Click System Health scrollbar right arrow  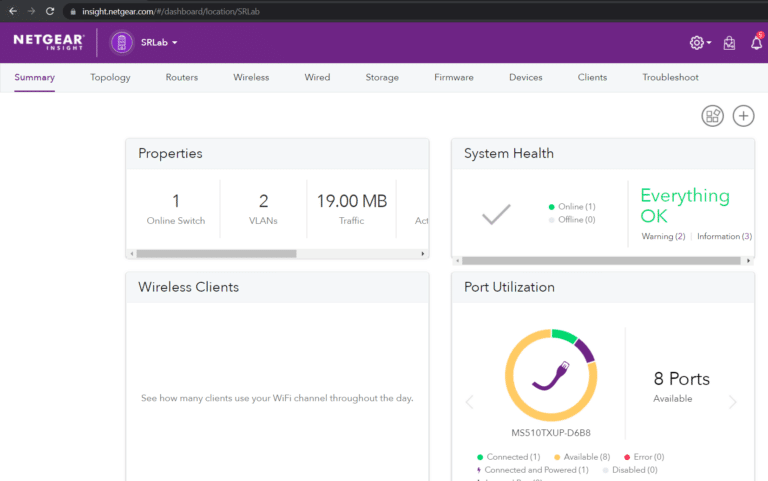pos(748,261)
